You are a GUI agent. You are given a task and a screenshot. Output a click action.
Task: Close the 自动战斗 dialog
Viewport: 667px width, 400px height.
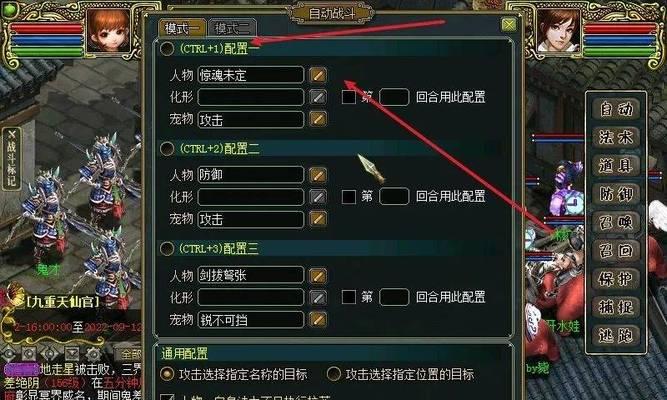pyautogui.click(x=508, y=25)
